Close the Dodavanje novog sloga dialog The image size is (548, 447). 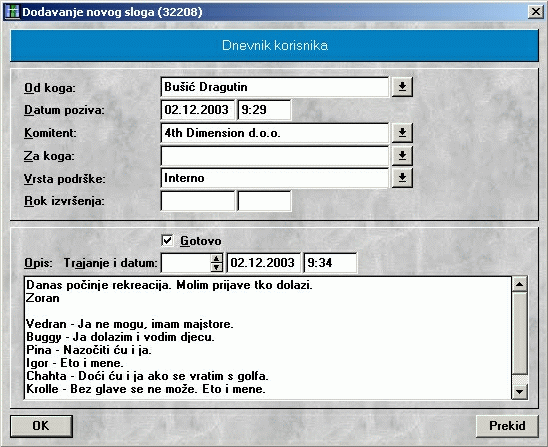(536, 12)
